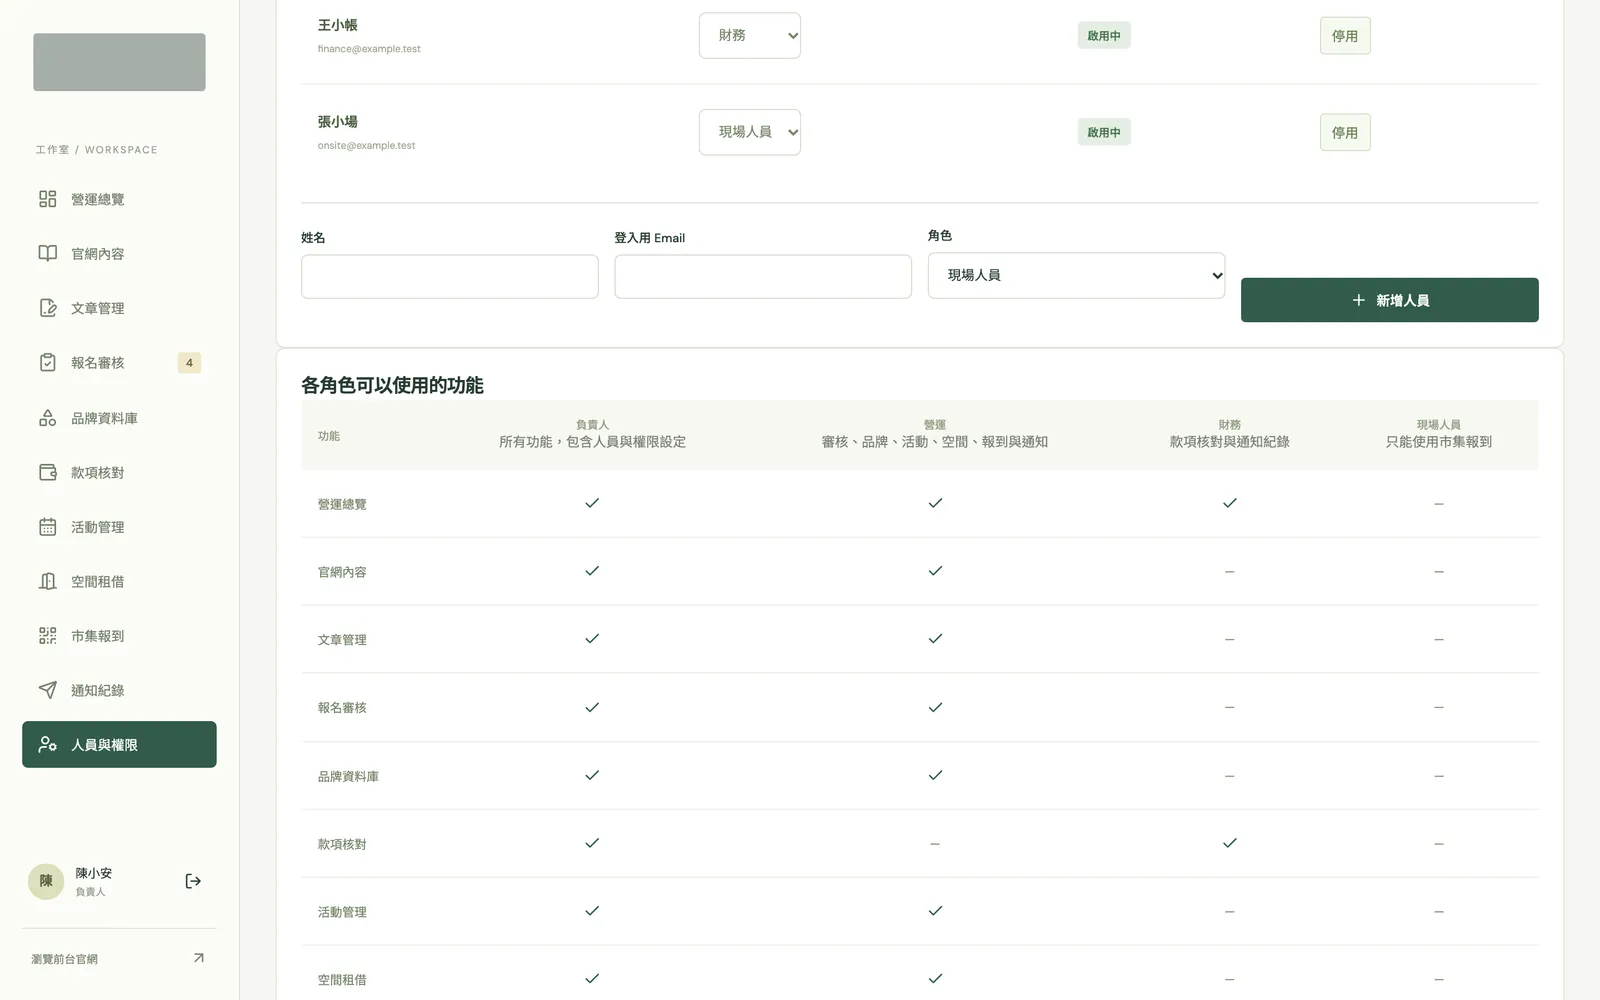Click 停用 for 張小場
This screenshot has width=1600, height=1000.
coord(1345,132)
